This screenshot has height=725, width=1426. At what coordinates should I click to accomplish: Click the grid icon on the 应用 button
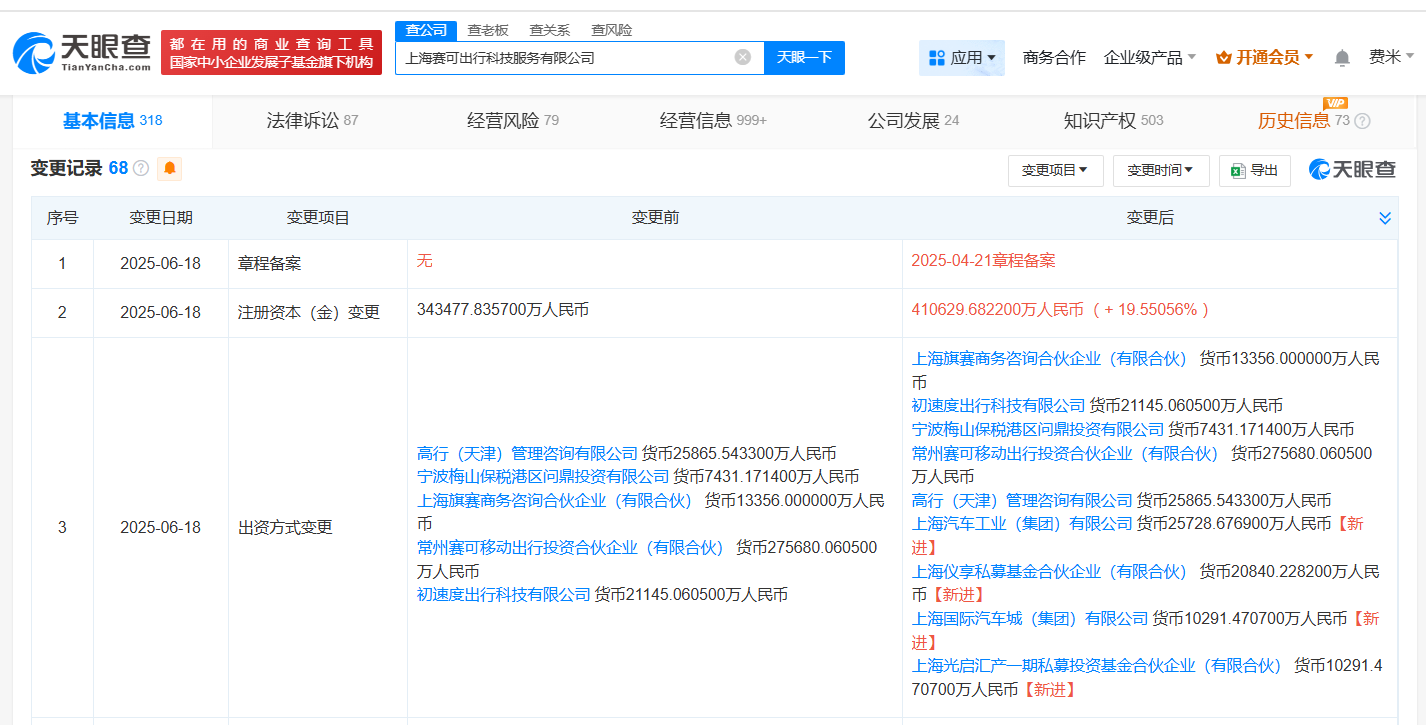937,58
